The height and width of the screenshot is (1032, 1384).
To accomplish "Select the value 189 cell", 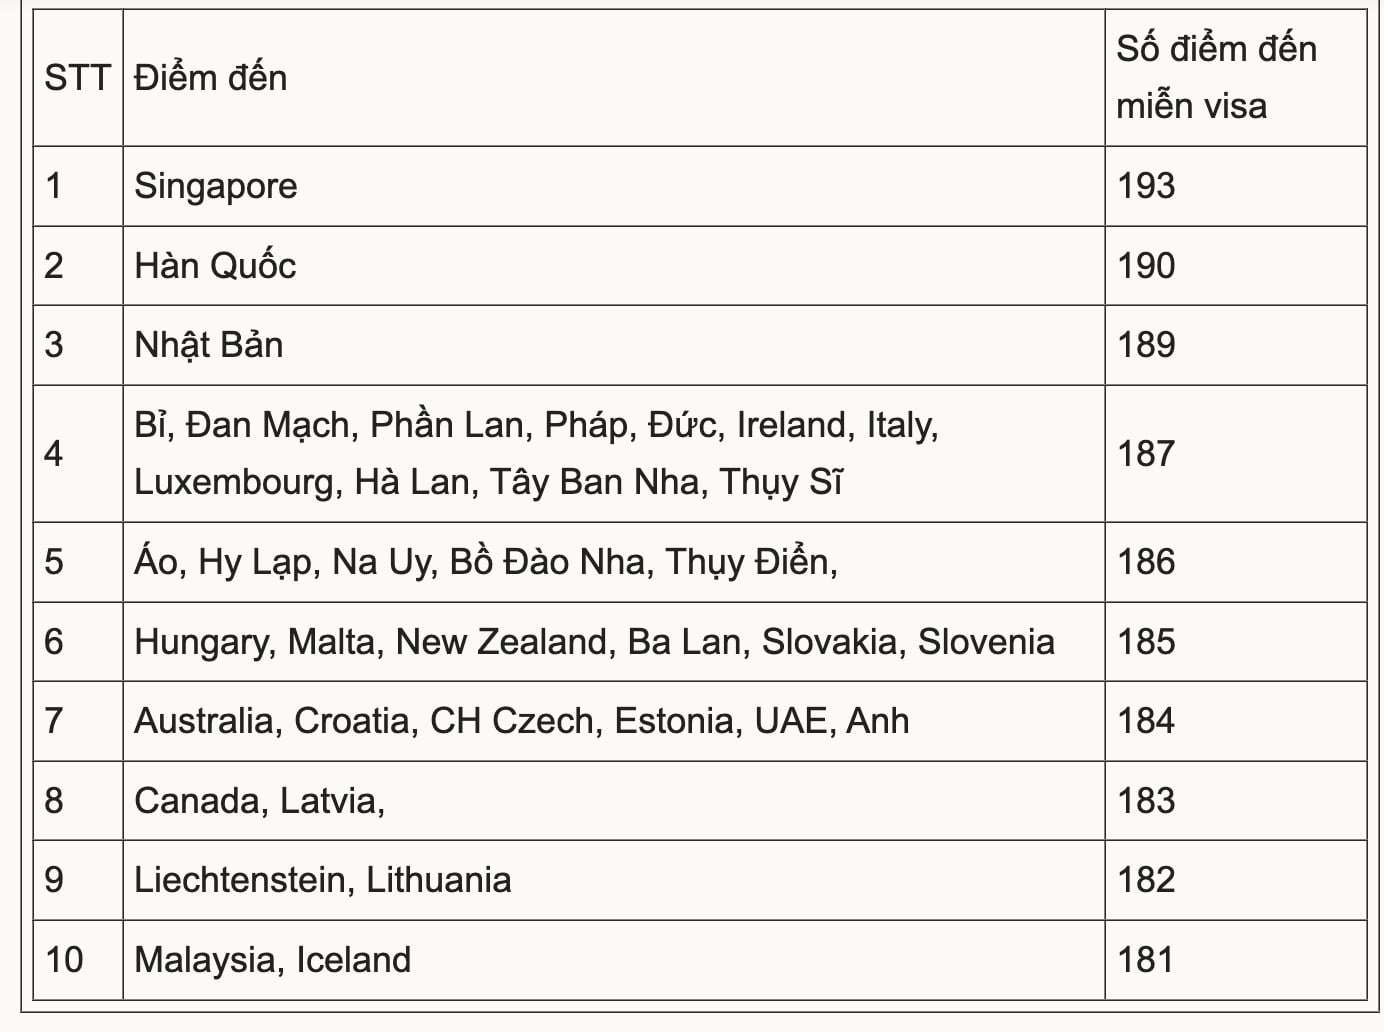I will 1146,345.
